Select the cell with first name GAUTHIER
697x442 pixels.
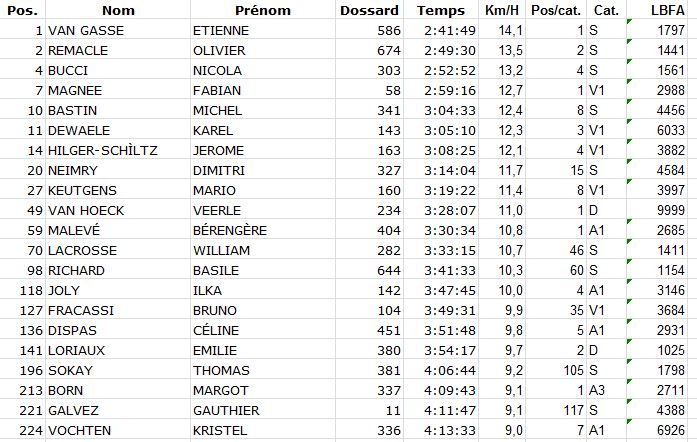(263, 410)
